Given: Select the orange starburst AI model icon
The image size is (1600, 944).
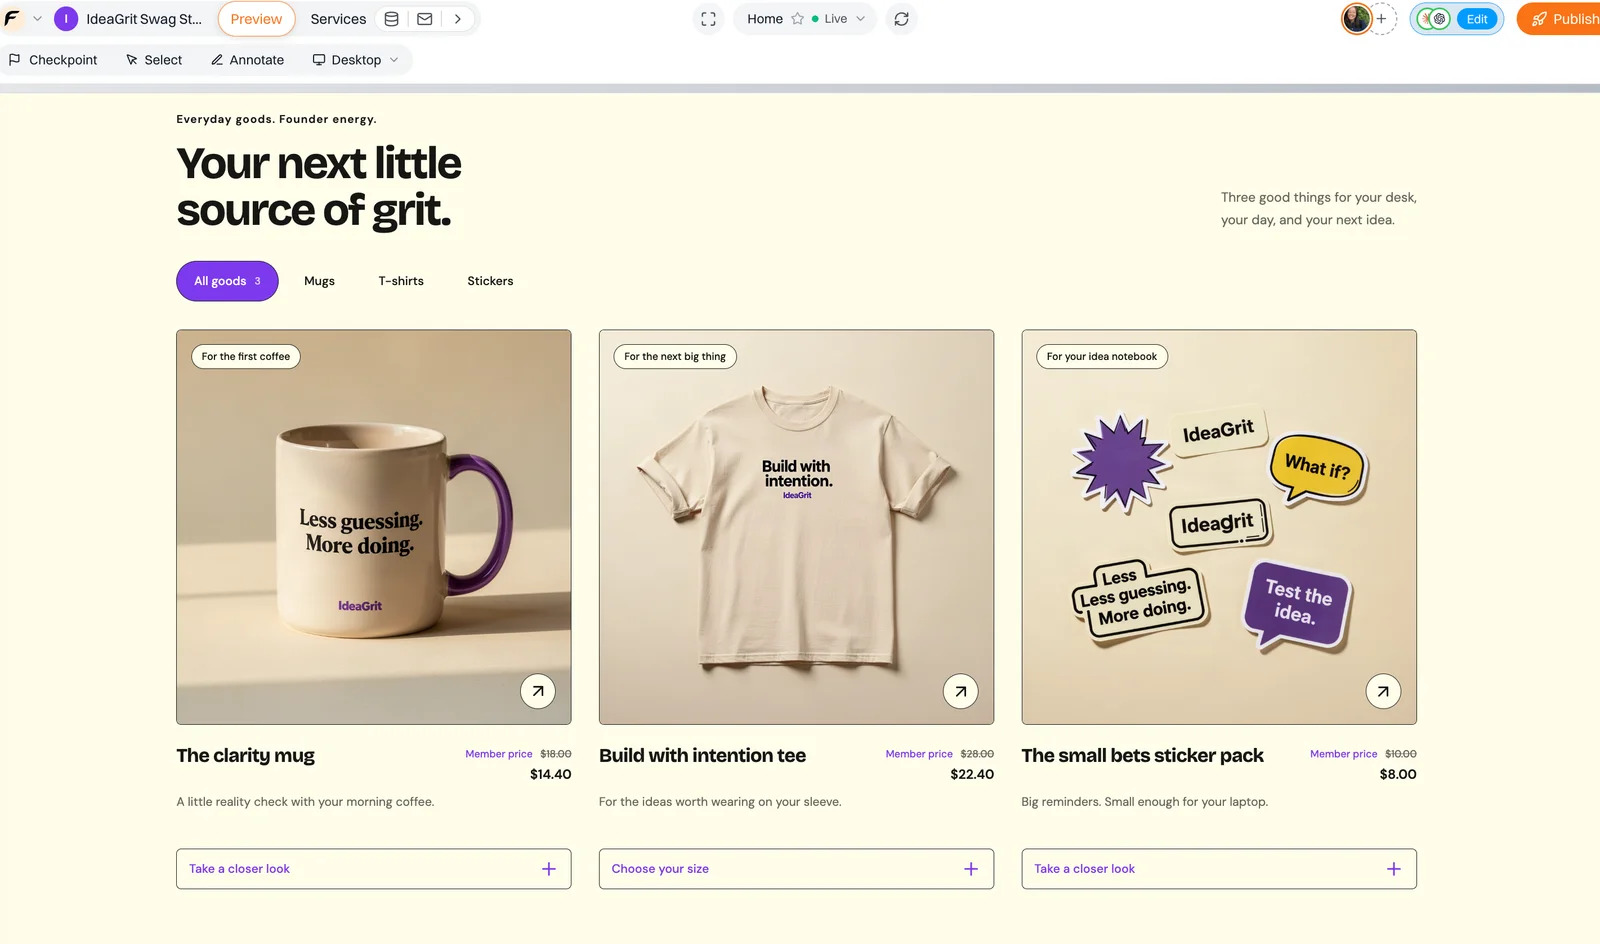Looking at the screenshot, I should coord(1426,19).
